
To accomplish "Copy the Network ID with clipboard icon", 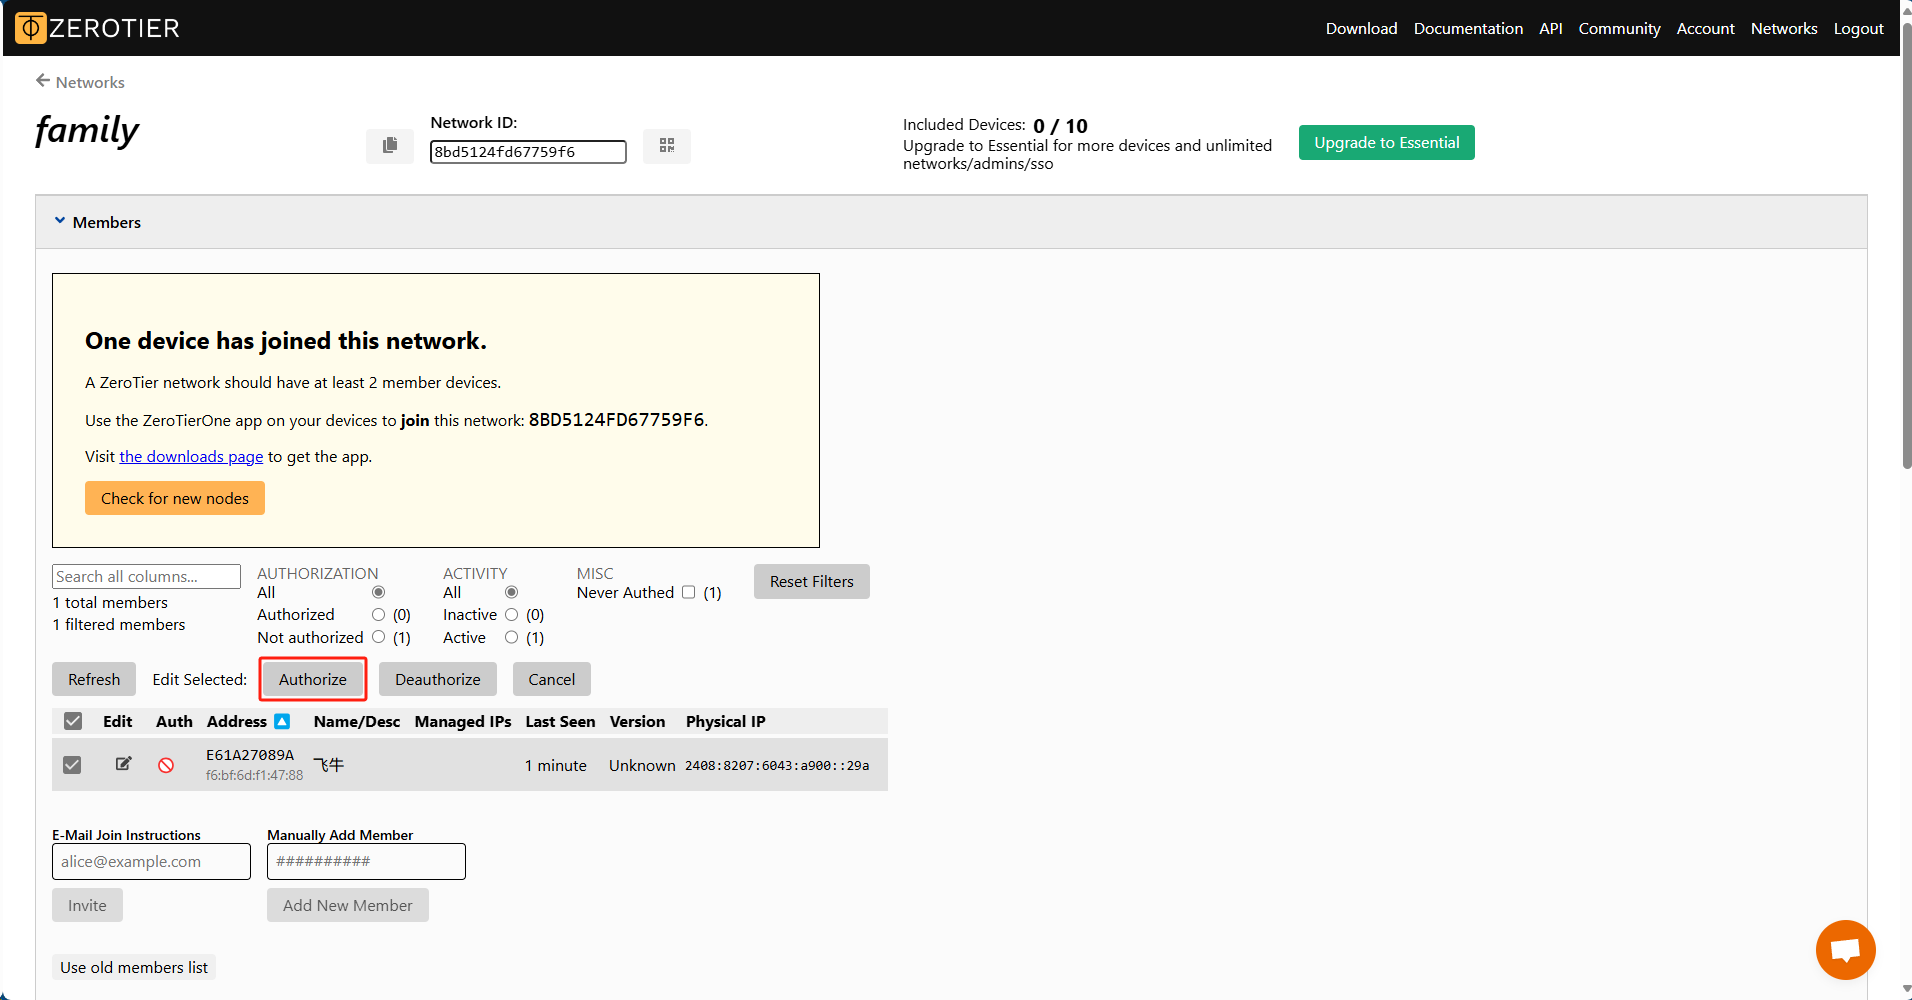I will coord(390,146).
